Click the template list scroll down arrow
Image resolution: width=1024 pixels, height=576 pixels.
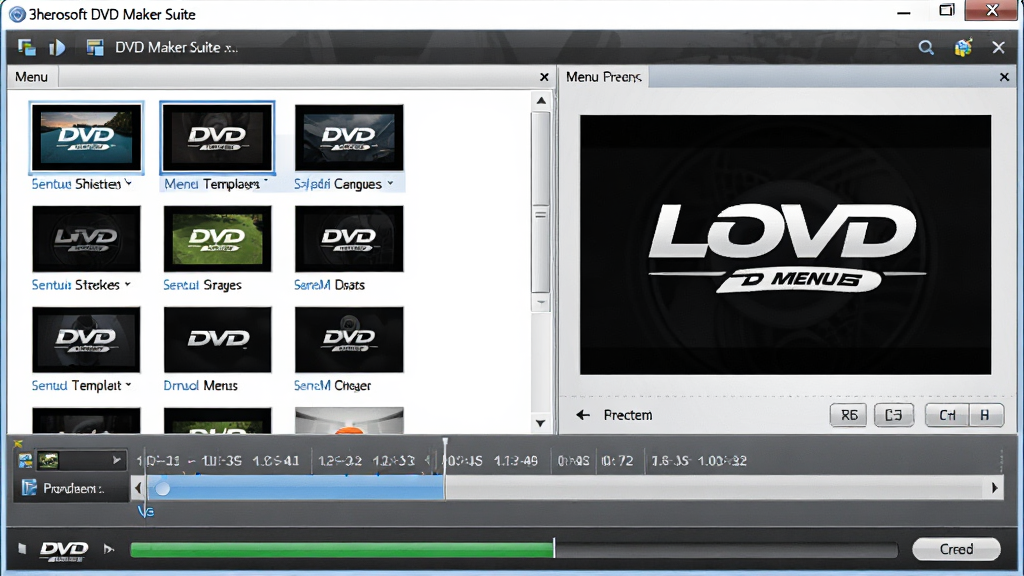[x=541, y=423]
